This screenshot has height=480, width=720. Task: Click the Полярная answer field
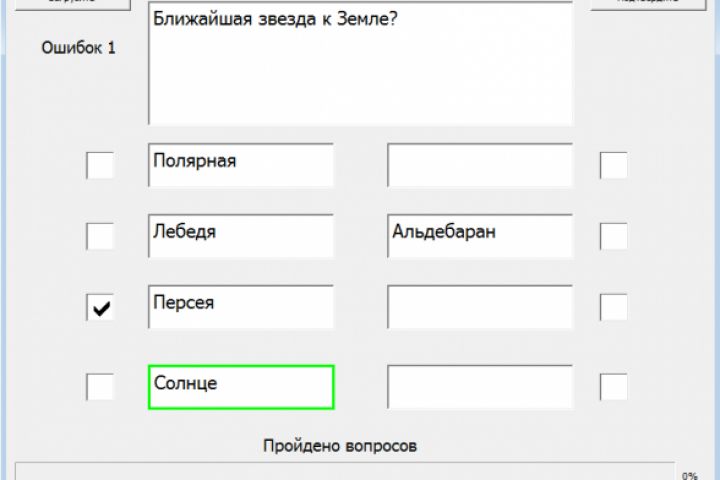pos(240,165)
